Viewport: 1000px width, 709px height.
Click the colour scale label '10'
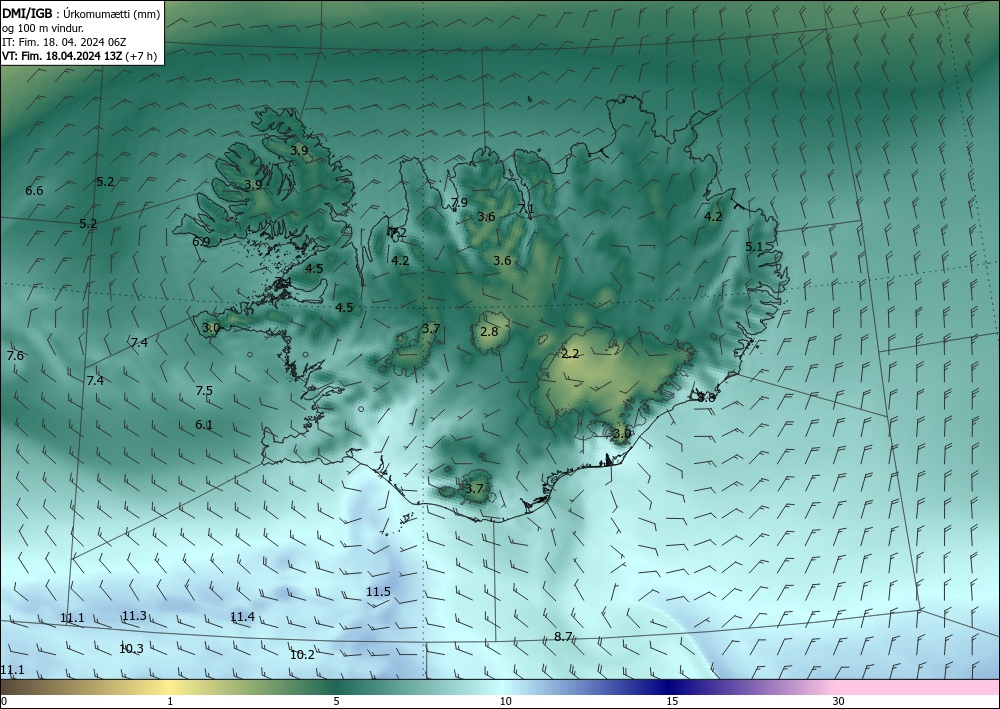[x=506, y=701]
